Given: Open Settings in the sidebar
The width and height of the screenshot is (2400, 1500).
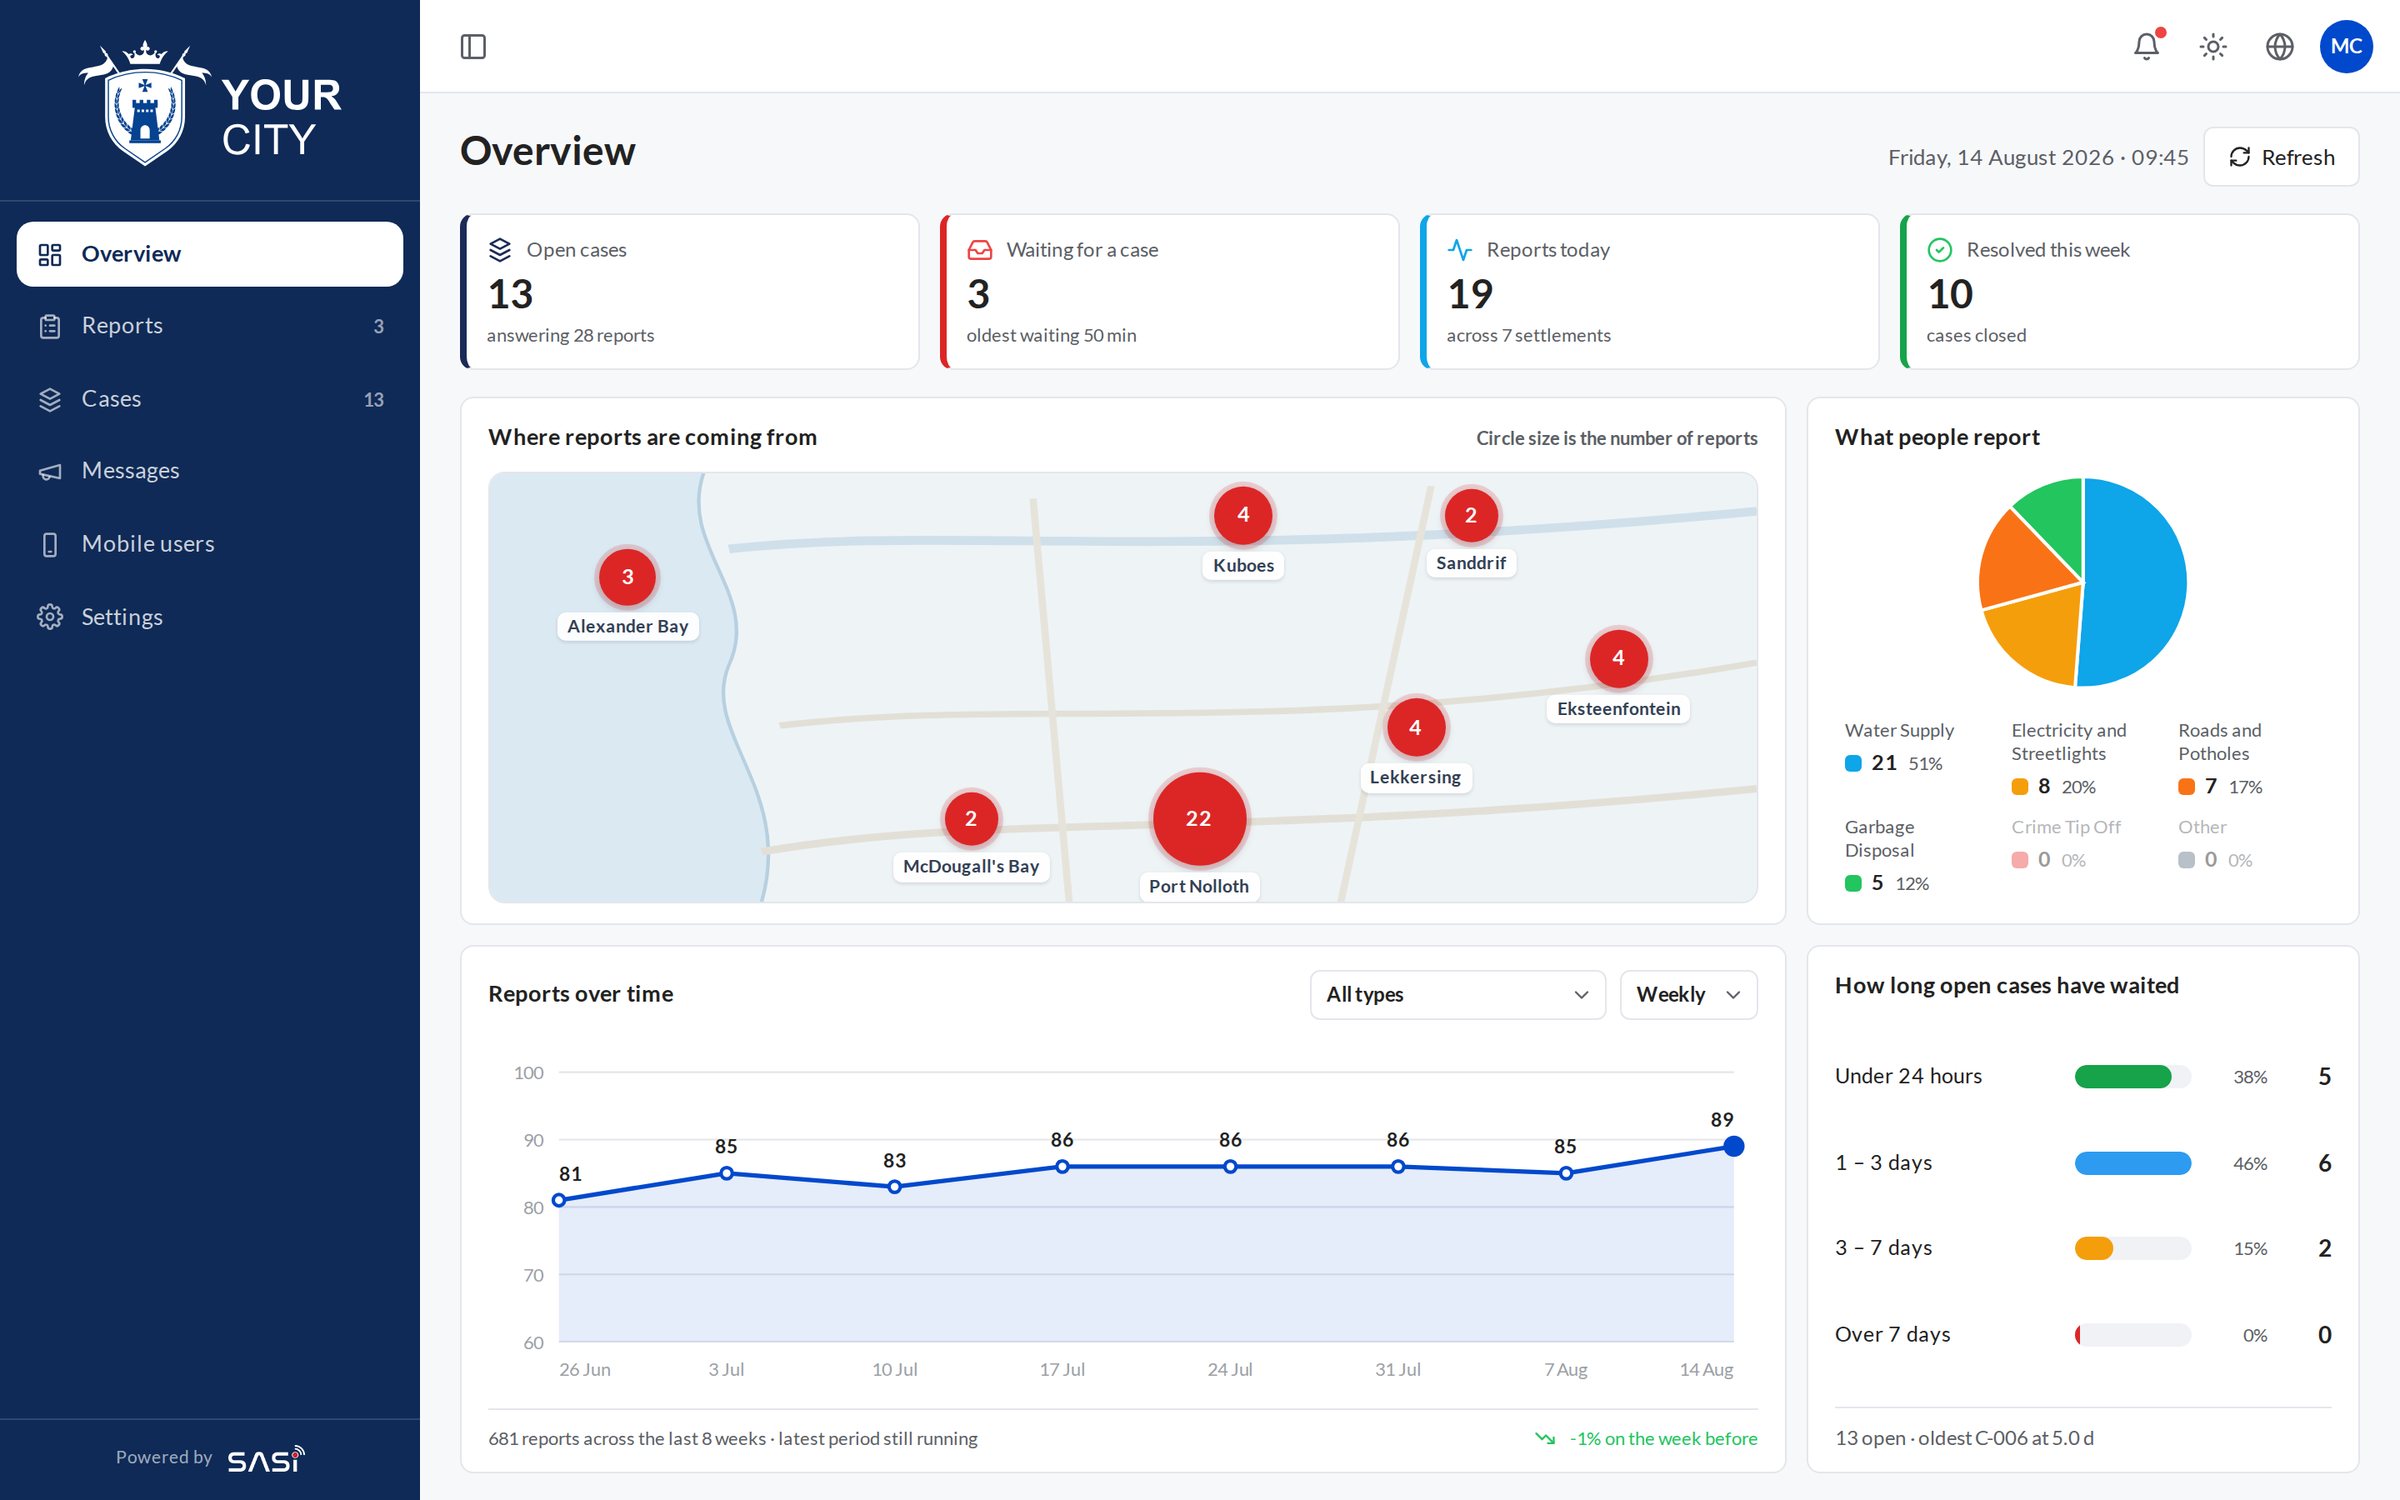Looking at the screenshot, I should pyautogui.click(x=210, y=617).
